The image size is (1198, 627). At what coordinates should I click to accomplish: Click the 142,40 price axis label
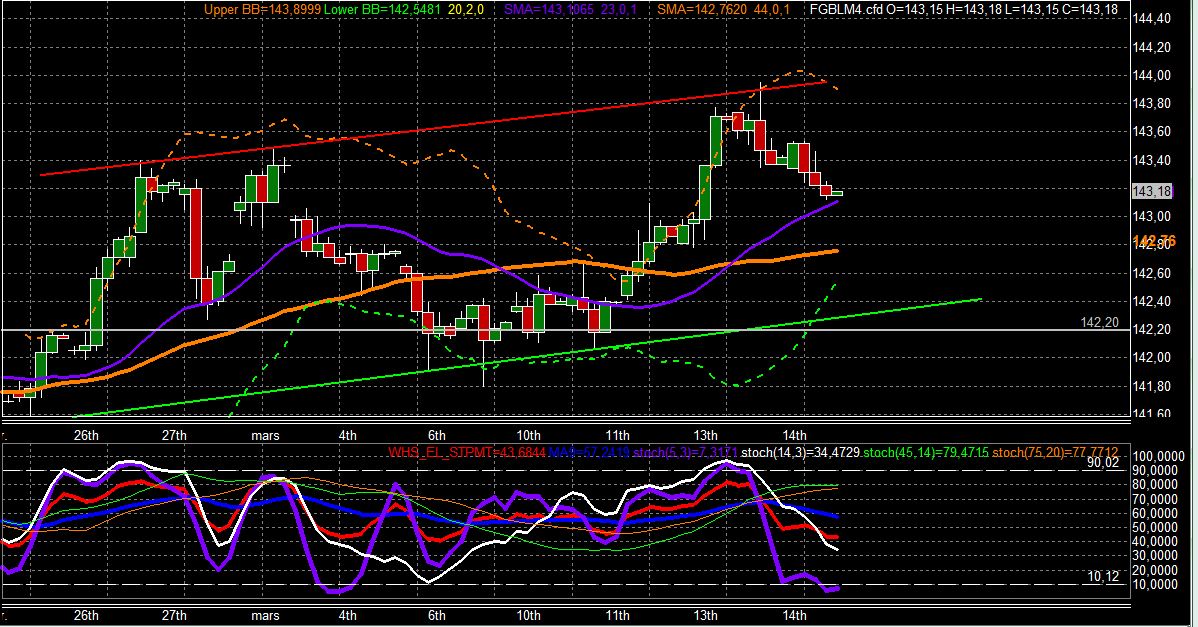coord(1151,302)
